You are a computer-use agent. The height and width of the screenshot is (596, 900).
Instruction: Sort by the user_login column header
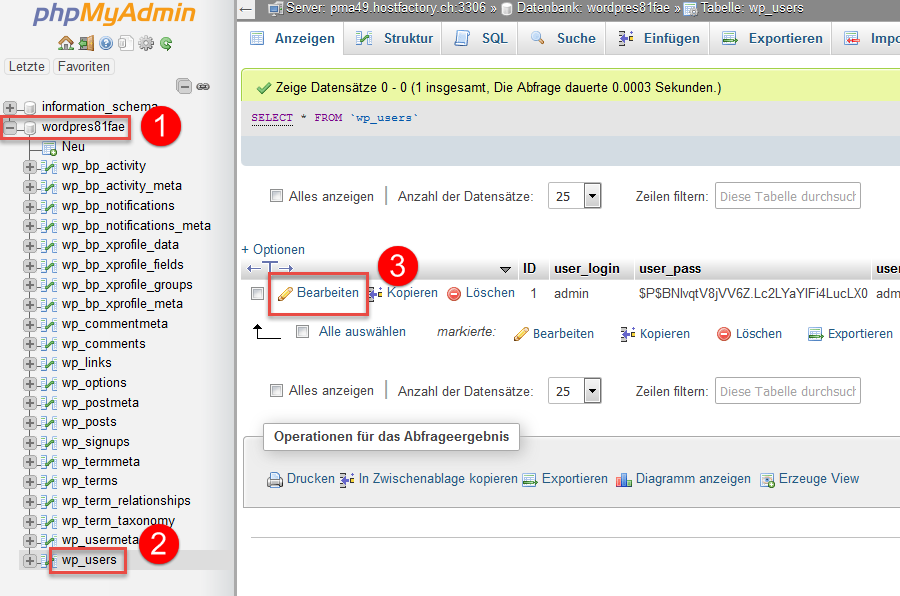tap(587, 269)
